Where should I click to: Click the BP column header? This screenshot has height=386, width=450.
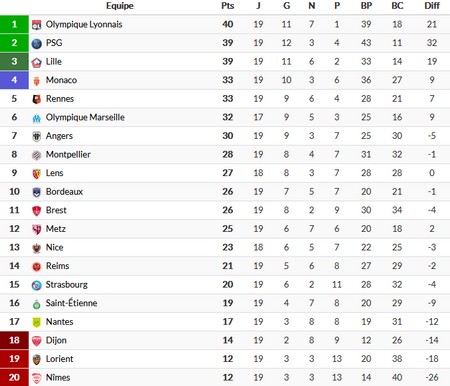366,6
